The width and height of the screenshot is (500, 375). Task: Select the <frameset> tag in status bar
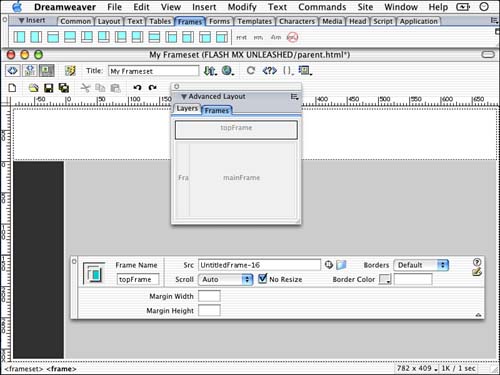(24, 369)
